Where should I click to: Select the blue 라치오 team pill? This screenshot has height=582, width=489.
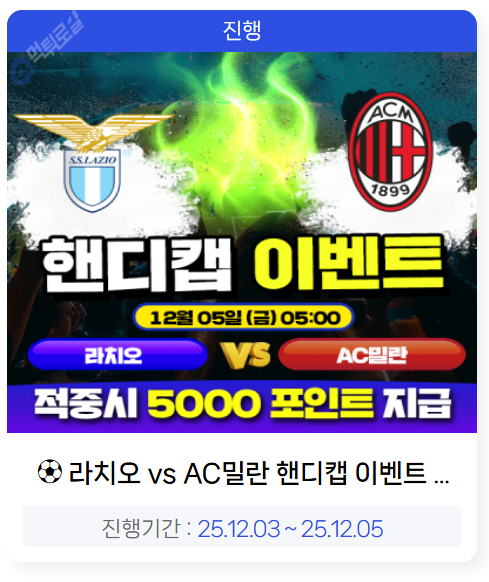click(x=117, y=355)
